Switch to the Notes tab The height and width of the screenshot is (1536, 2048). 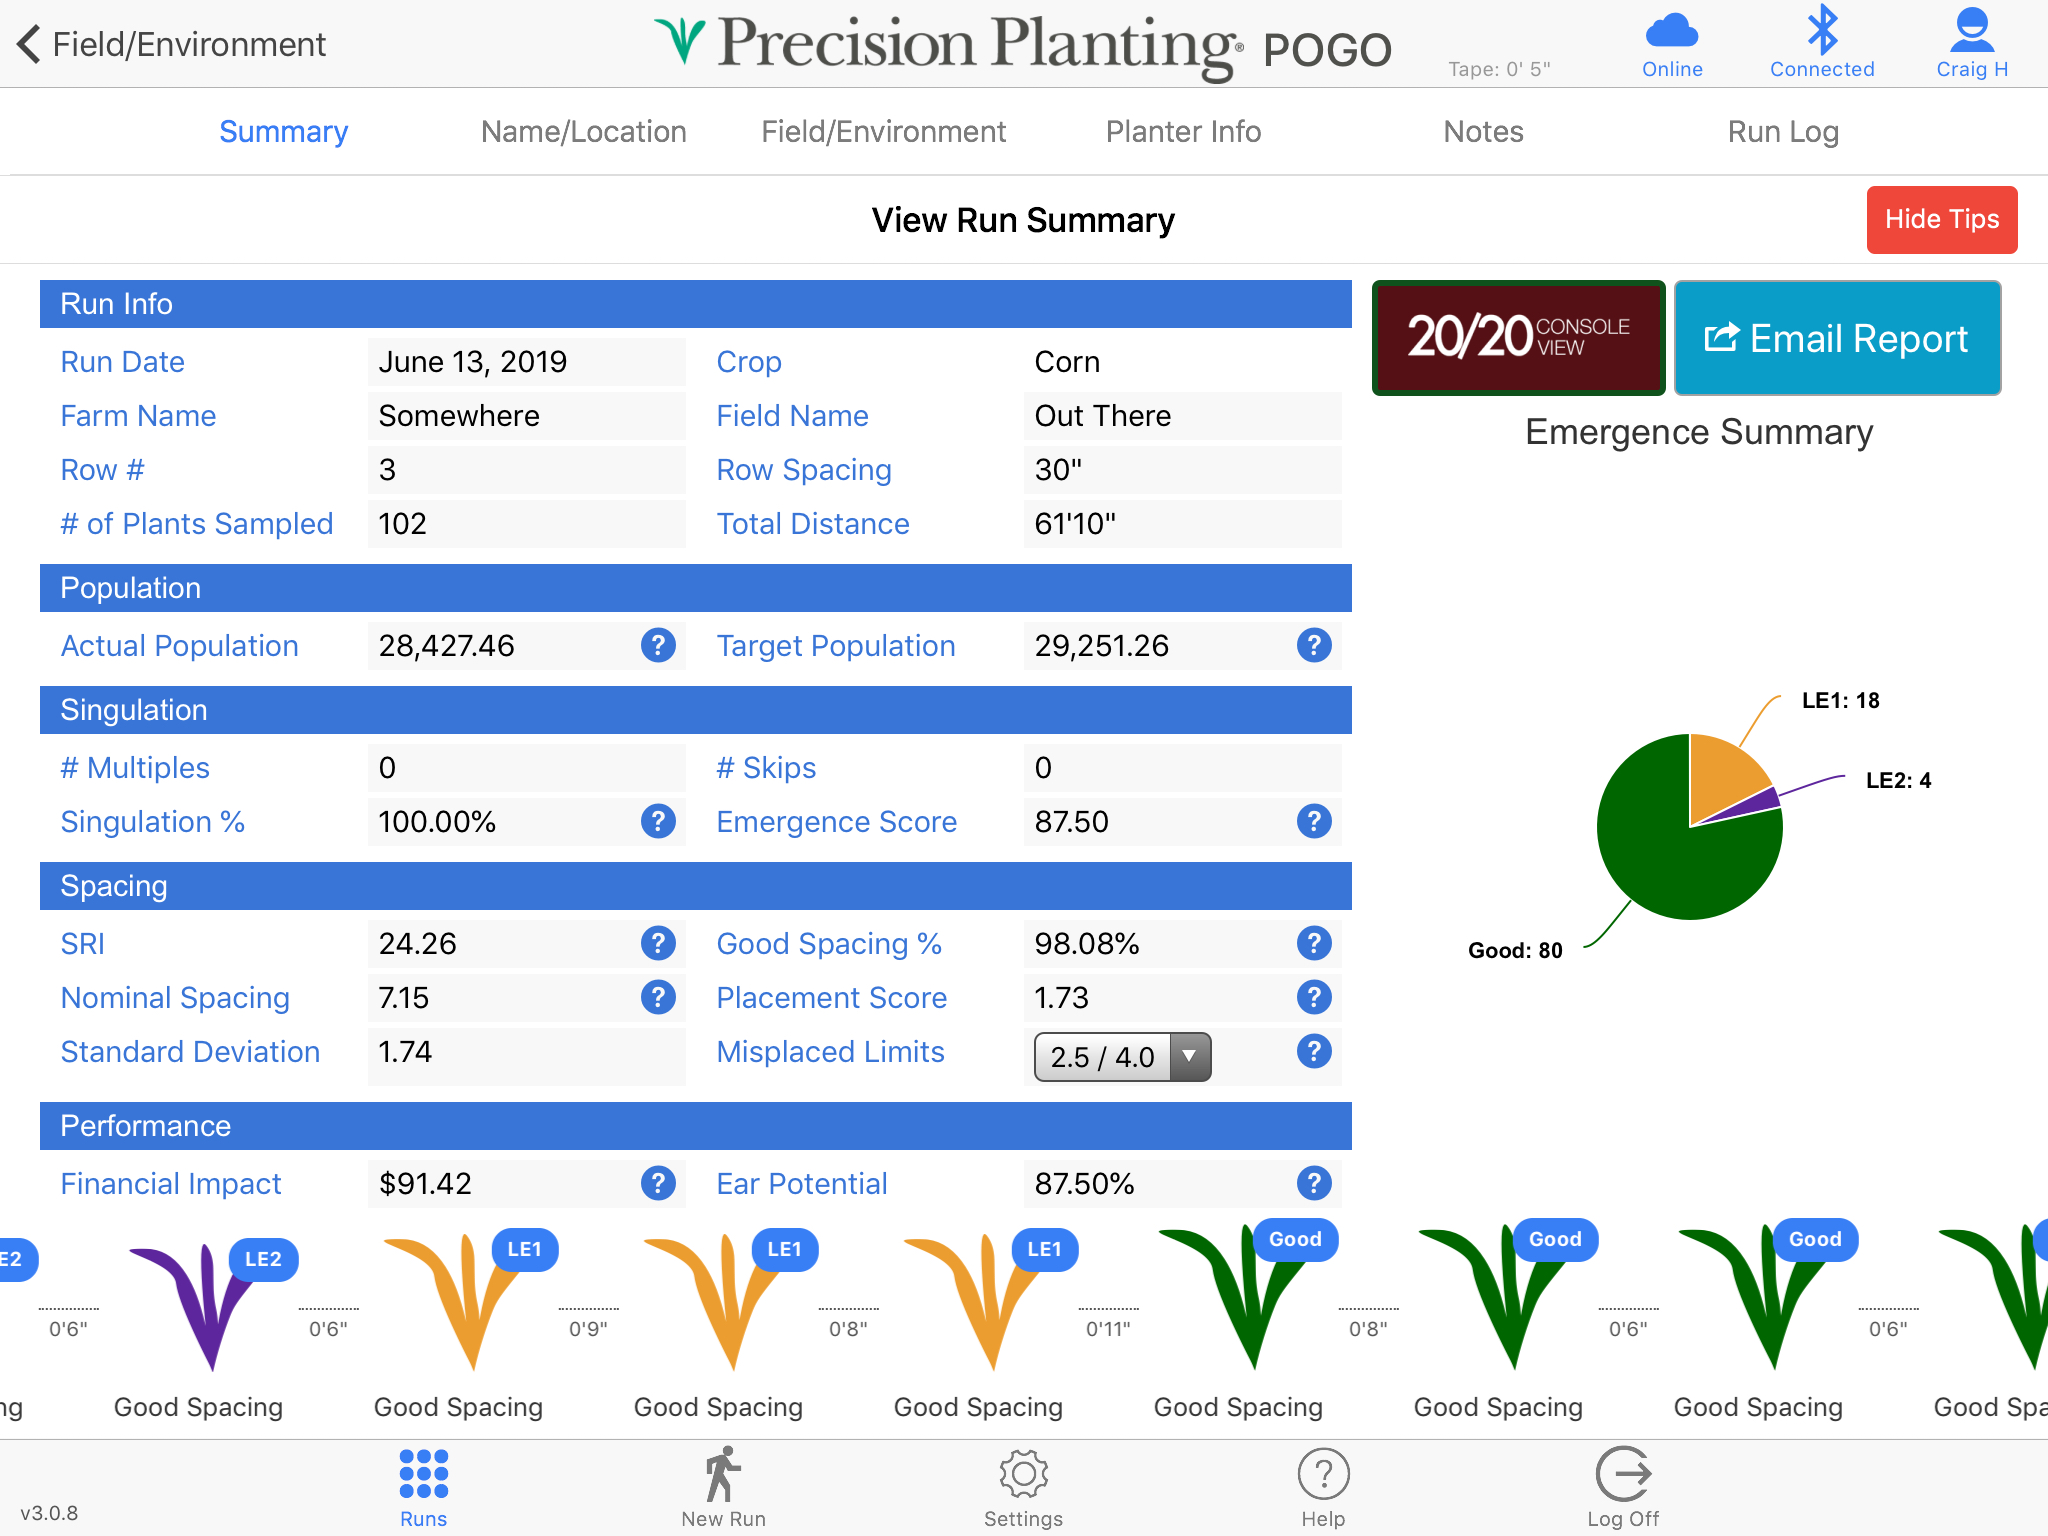click(1483, 131)
